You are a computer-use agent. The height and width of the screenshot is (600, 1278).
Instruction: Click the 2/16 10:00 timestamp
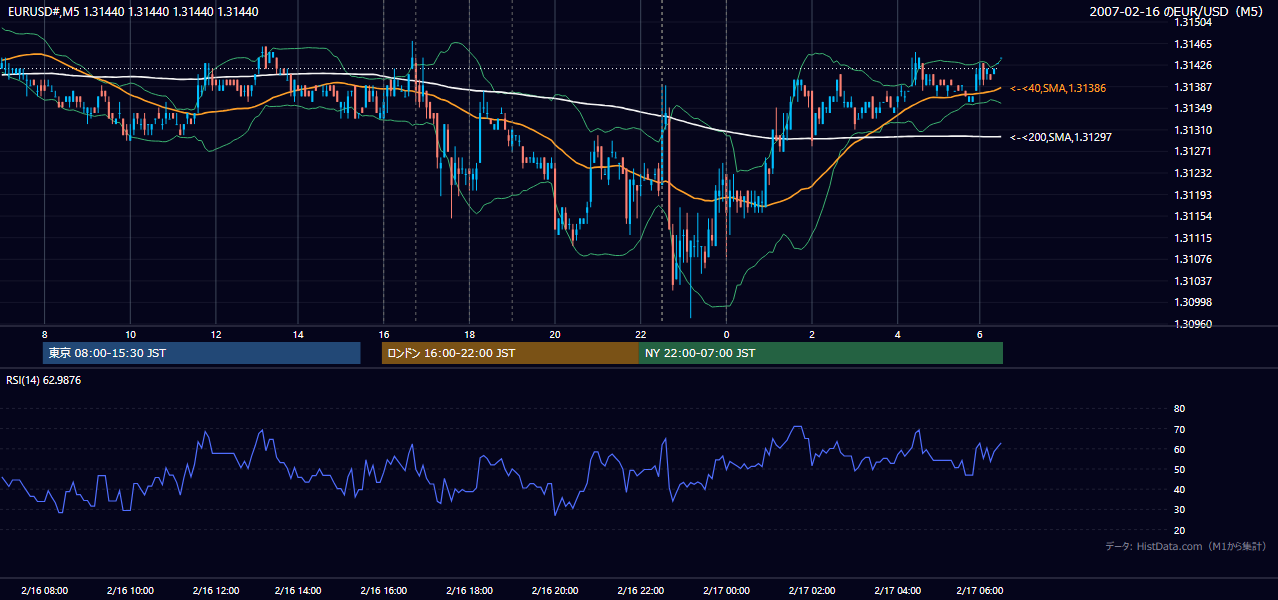pos(129,590)
